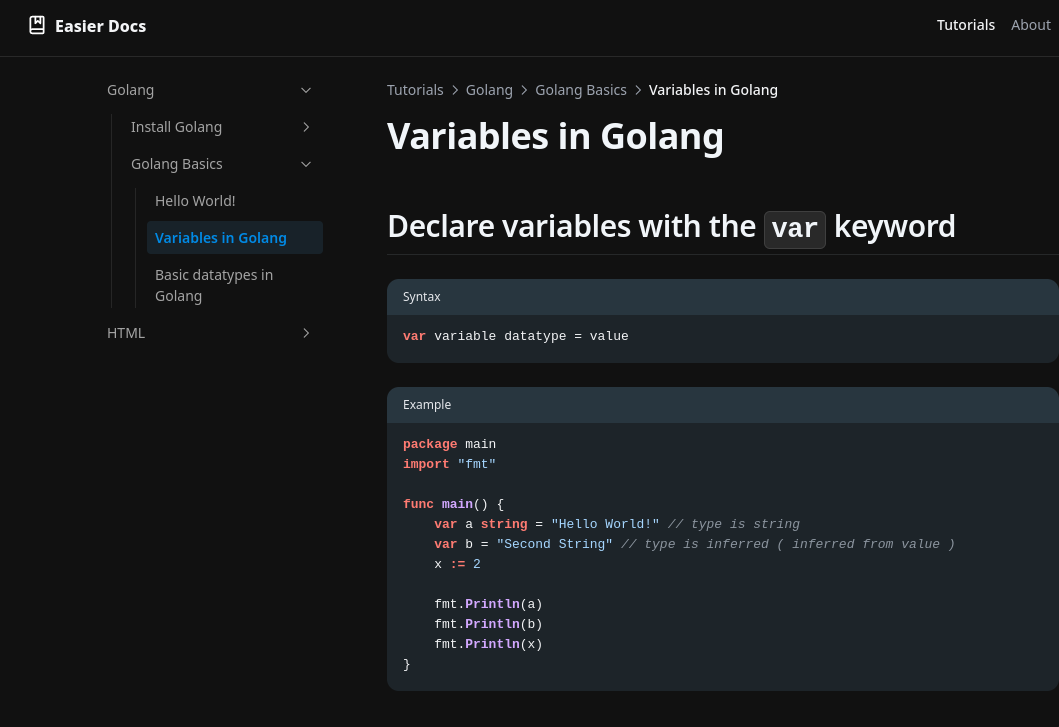Open the Easier Docs home link
This screenshot has height=727, width=1059.
pos(100,26)
